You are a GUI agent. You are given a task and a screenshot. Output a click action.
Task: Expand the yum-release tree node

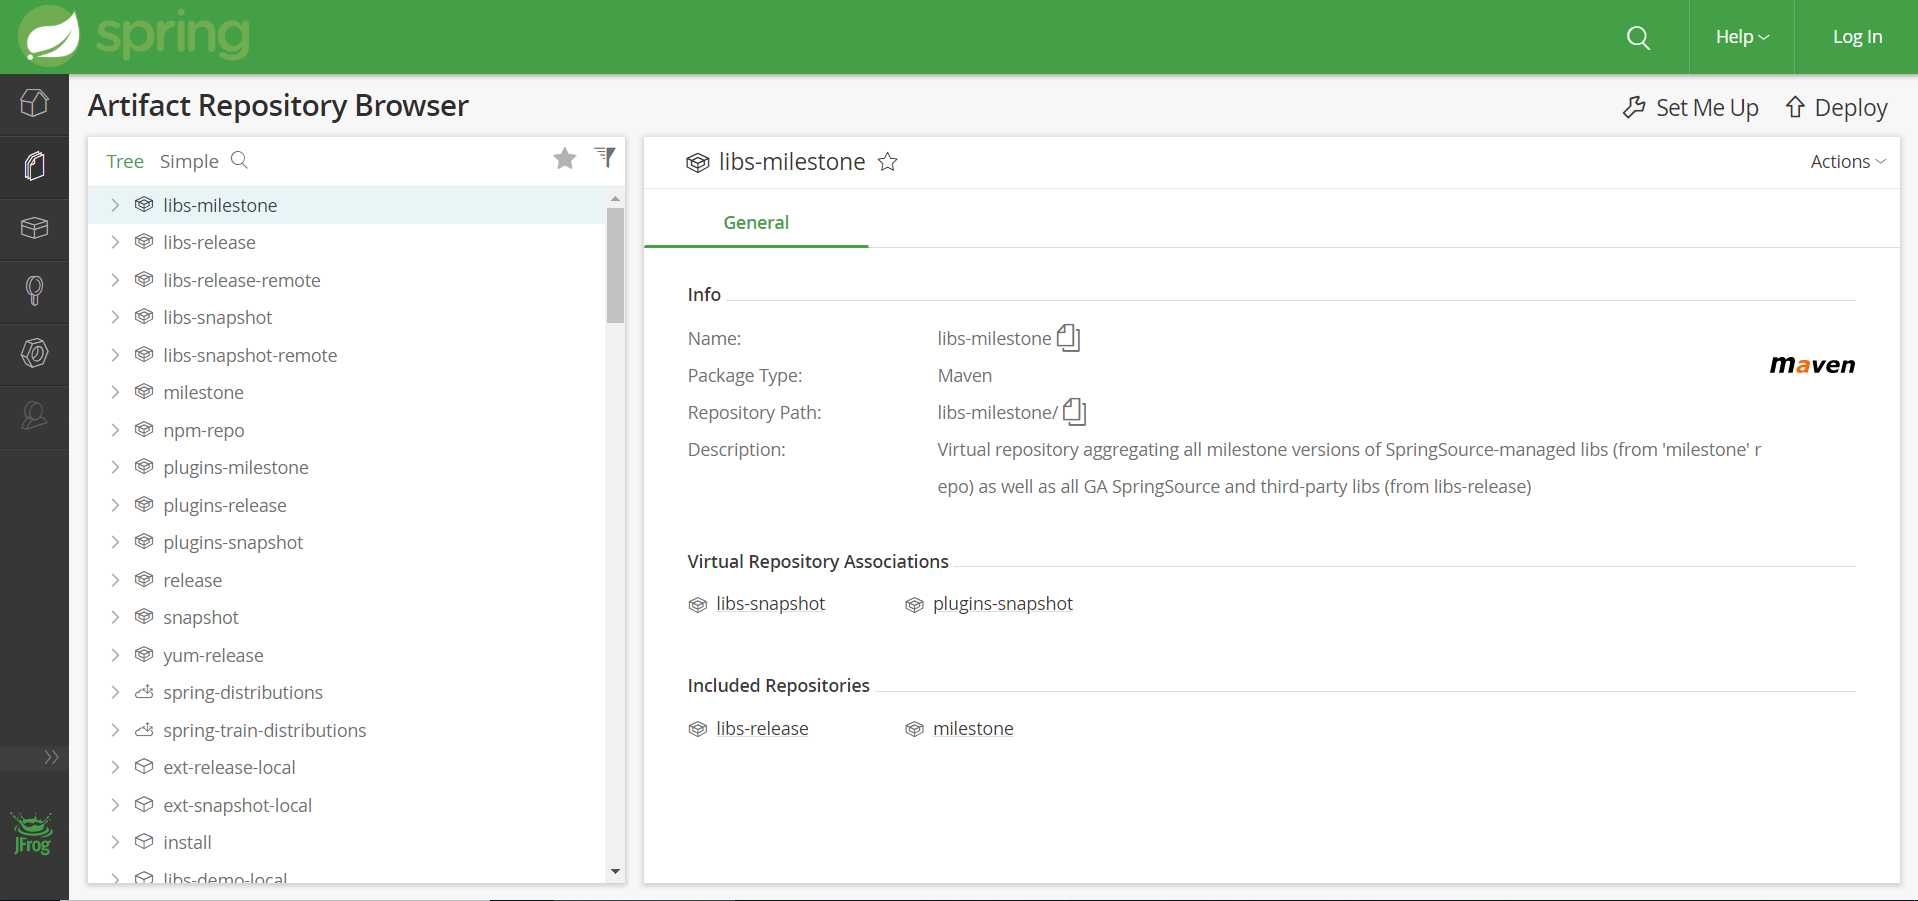(115, 655)
